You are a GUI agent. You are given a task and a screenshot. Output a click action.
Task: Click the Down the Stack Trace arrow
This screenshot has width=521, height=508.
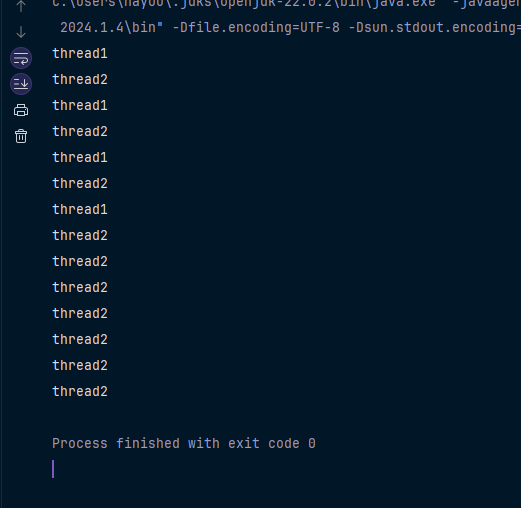21,32
